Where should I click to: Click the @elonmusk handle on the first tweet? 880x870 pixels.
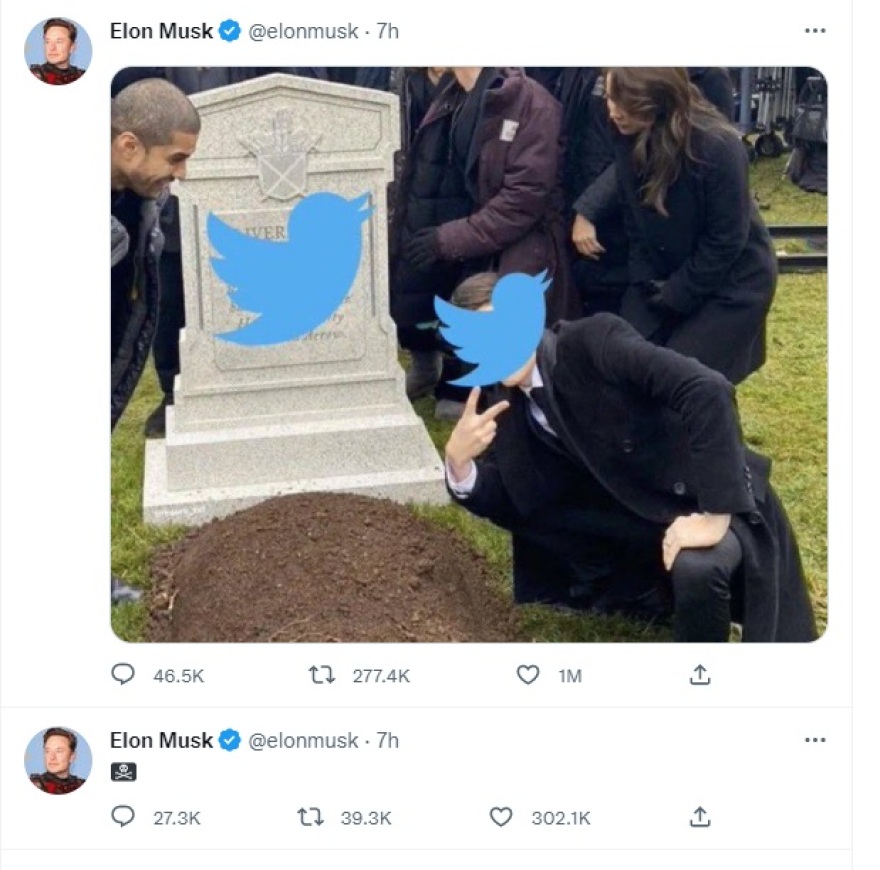point(303,31)
